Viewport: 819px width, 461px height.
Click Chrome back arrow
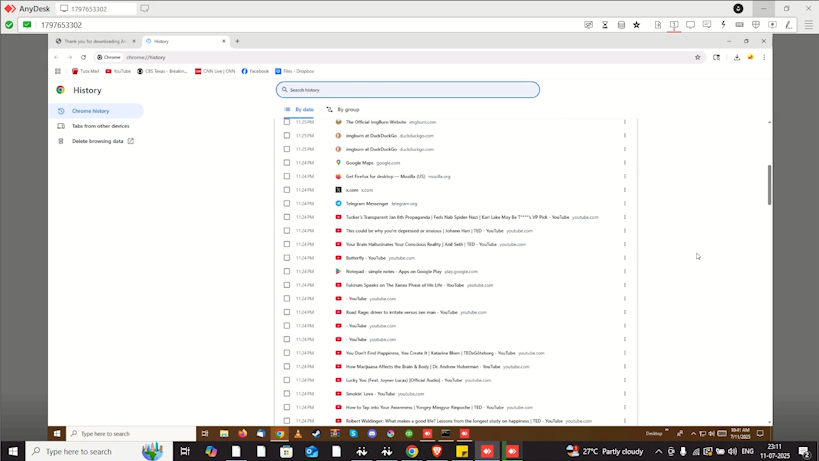click(x=56, y=57)
